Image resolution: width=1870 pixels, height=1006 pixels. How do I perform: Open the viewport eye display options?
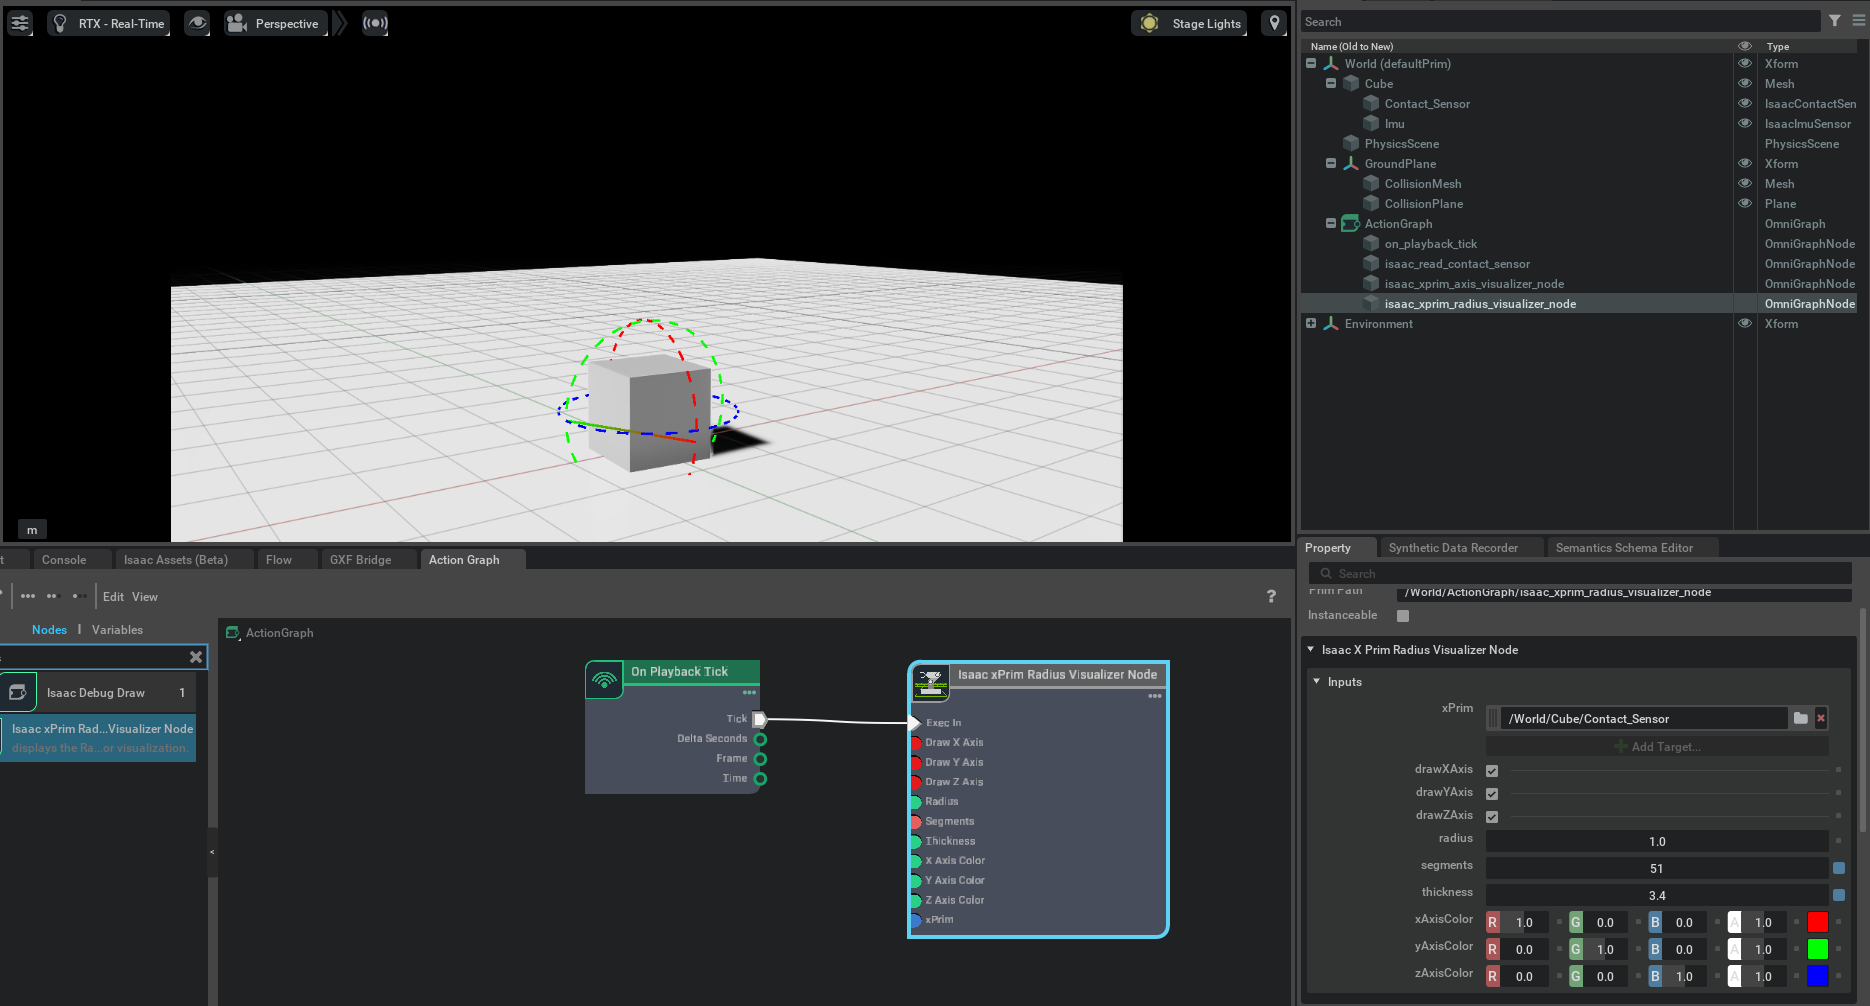click(197, 23)
